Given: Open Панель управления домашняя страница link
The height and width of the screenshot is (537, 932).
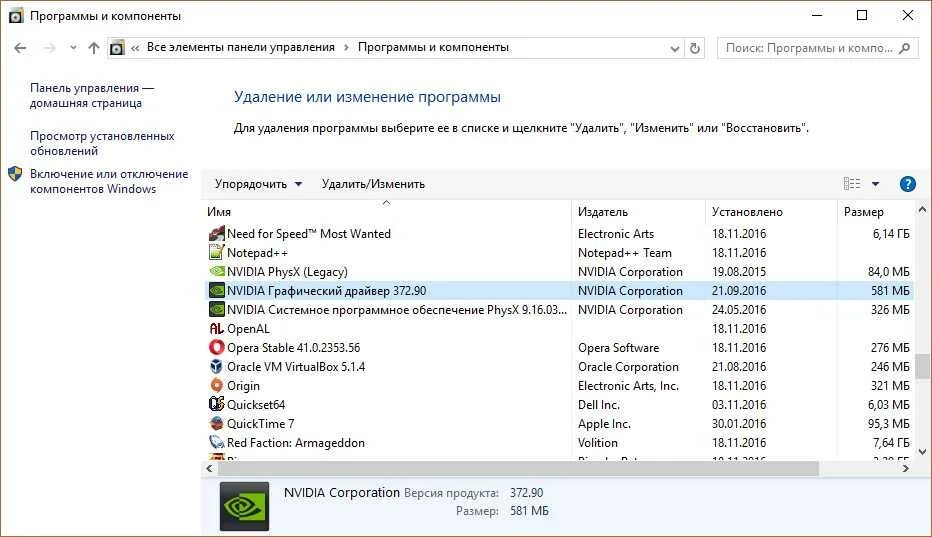Looking at the screenshot, I should pos(92,95).
